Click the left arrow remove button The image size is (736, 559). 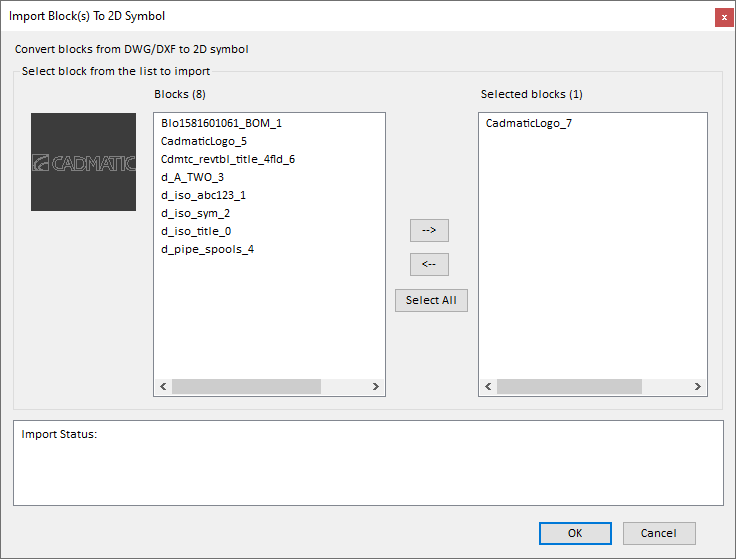(x=429, y=265)
